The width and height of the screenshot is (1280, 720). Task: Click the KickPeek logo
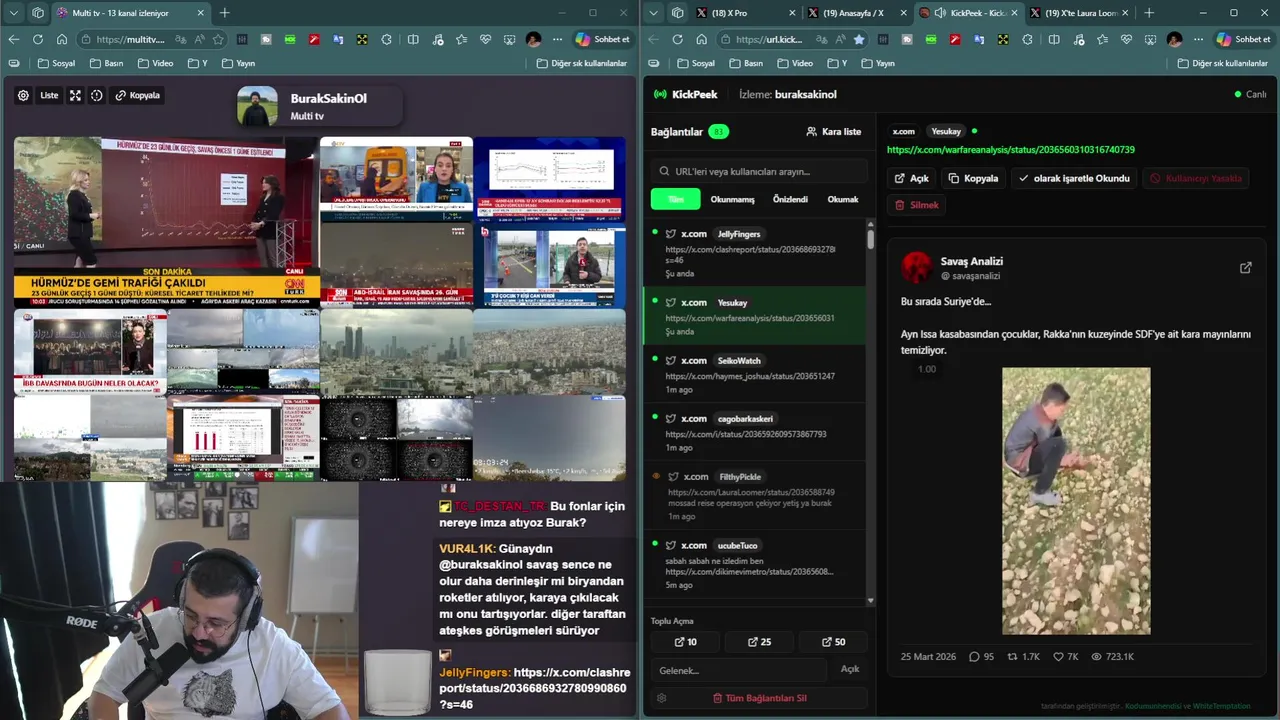click(685, 94)
